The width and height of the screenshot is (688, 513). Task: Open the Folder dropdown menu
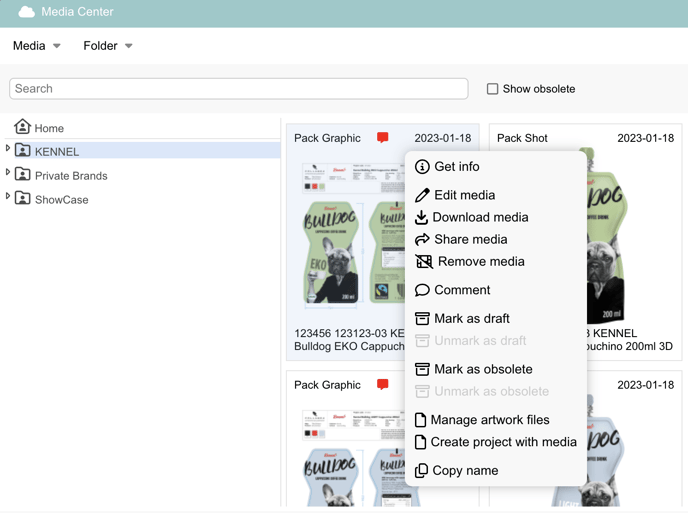[x=108, y=46]
